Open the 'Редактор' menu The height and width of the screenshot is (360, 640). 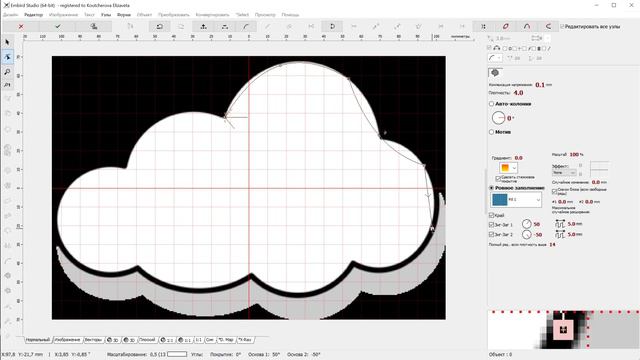[33, 15]
